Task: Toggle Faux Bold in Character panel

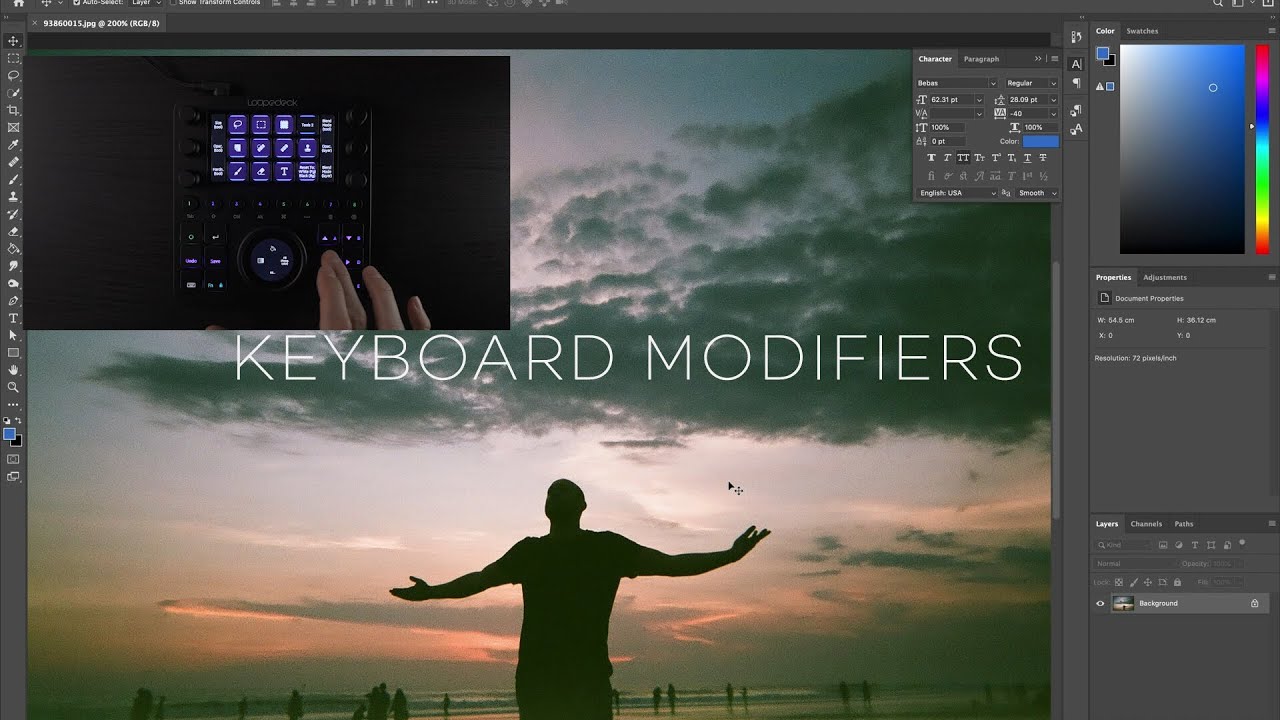Action: coord(932,158)
